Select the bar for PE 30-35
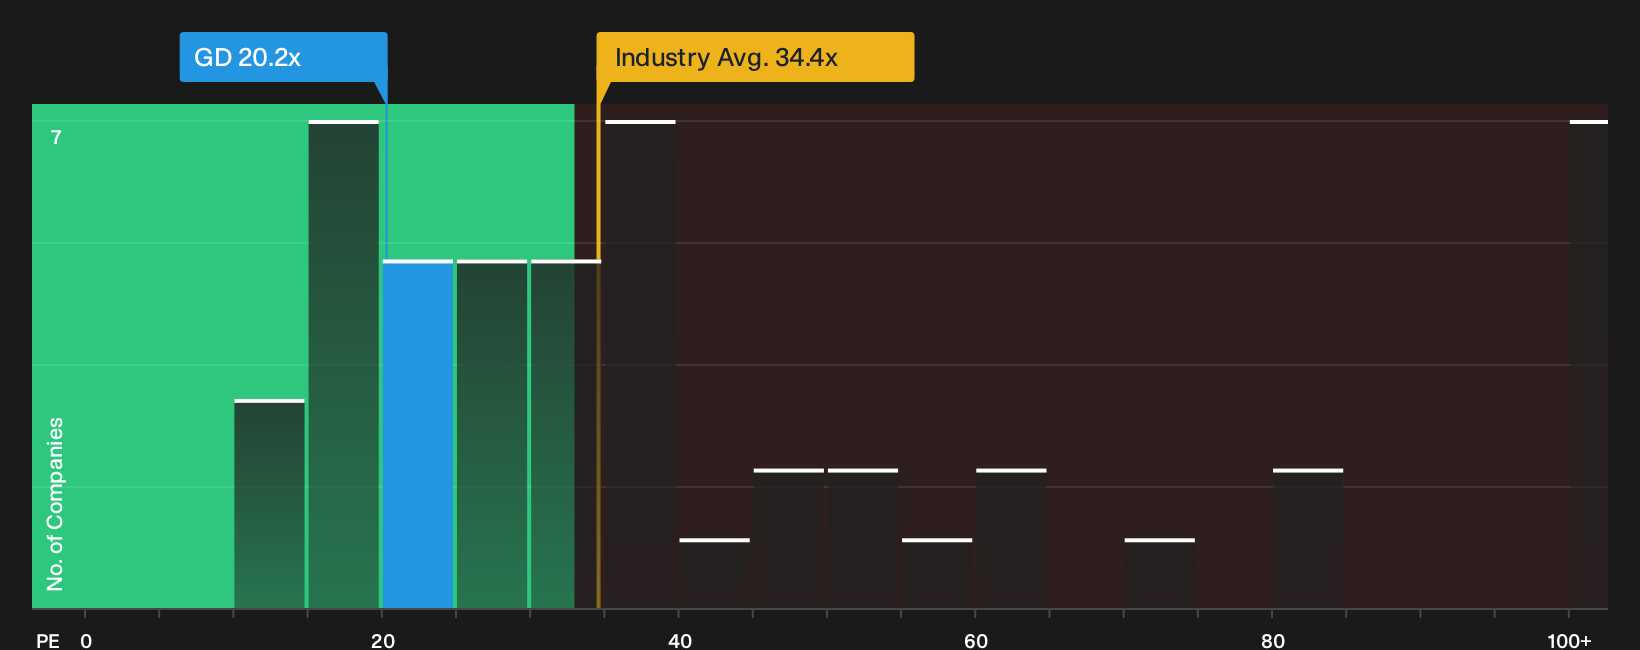1640x650 pixels. [566, 434]
